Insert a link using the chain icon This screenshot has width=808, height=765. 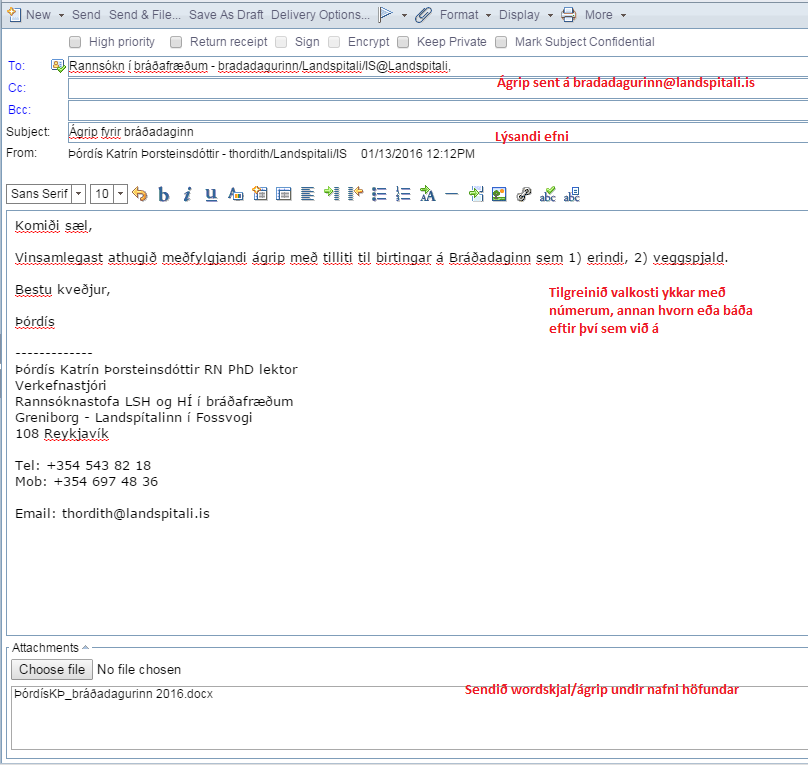pos(523,194)
